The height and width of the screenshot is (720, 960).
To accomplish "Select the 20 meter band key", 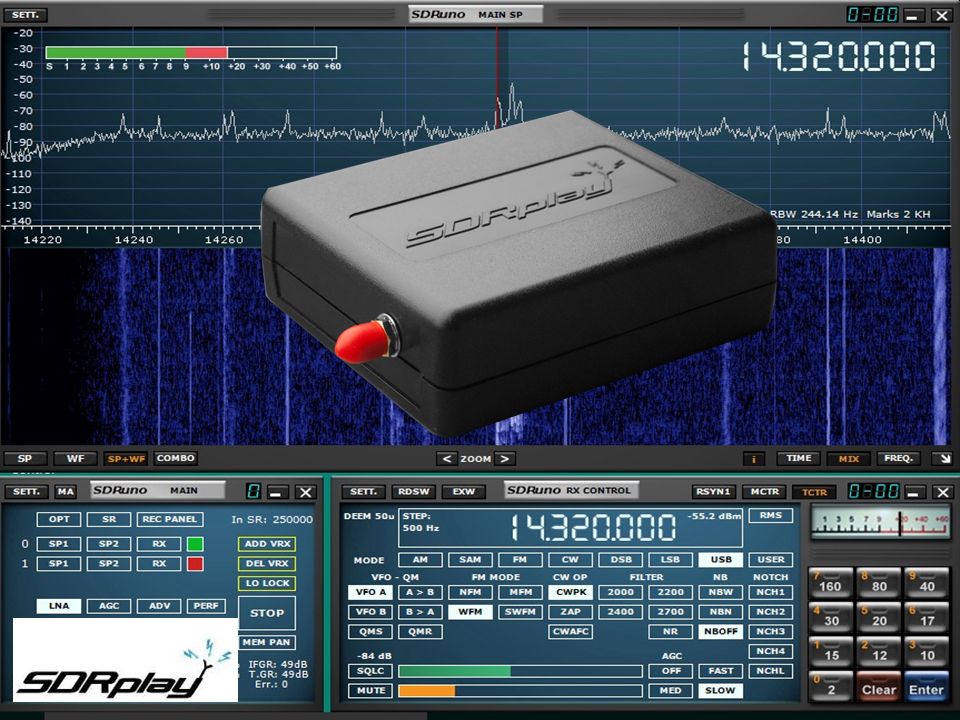I will coord(879,618).
